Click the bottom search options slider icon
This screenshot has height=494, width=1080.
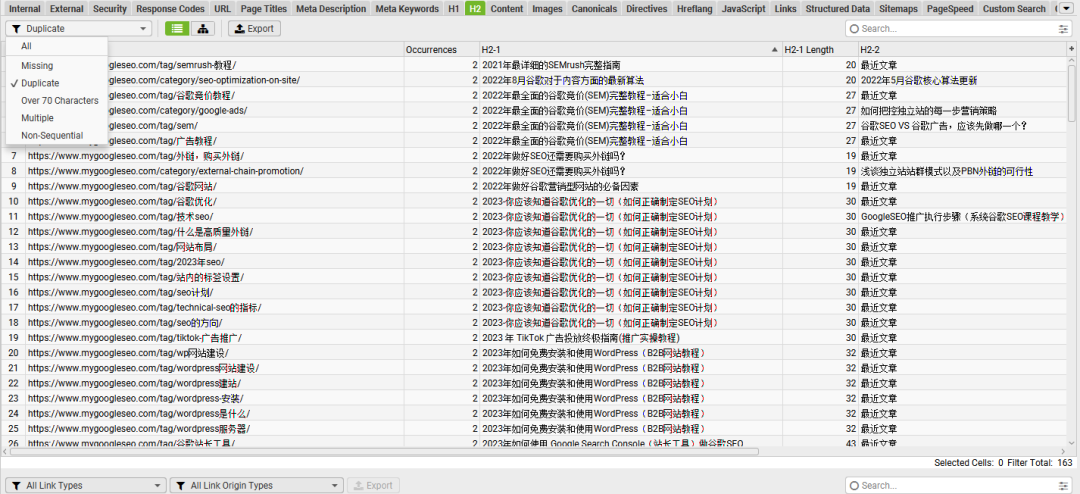(x=1063, y=485)
